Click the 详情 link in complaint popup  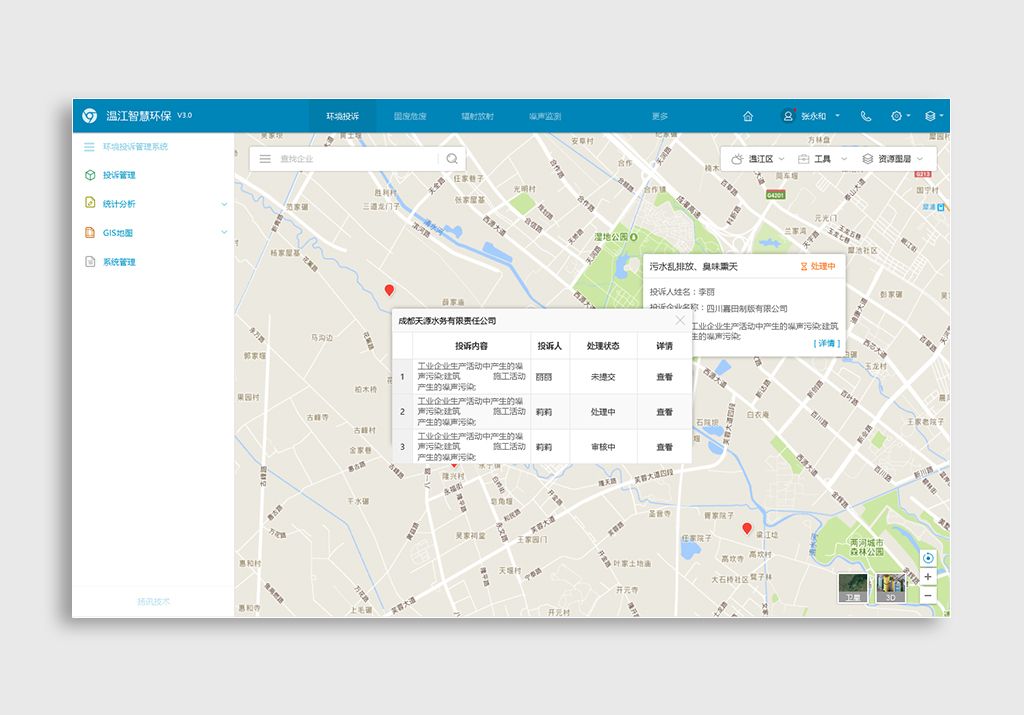pyautogui.click(x=827, y=343)
